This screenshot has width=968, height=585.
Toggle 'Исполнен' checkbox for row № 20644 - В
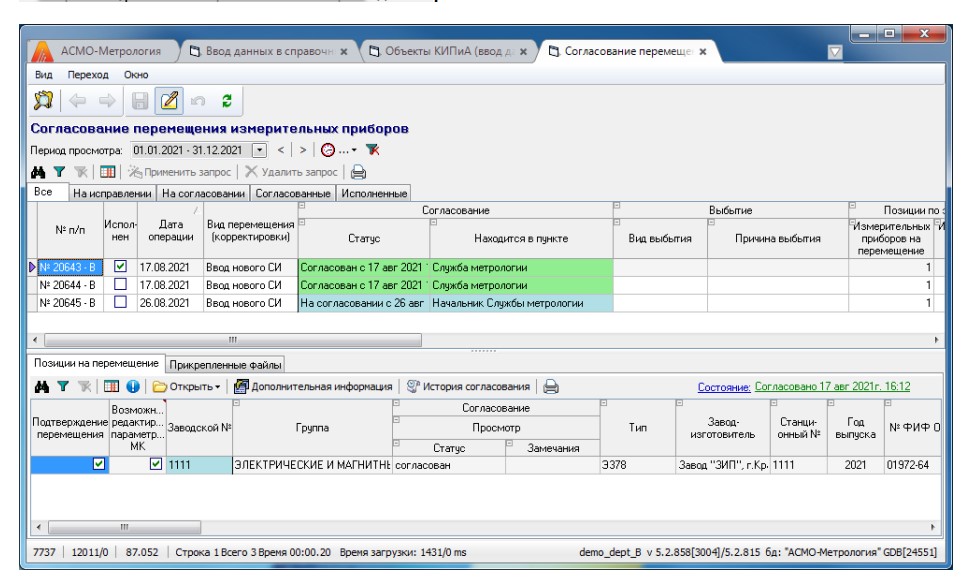(x=120, y=284)
